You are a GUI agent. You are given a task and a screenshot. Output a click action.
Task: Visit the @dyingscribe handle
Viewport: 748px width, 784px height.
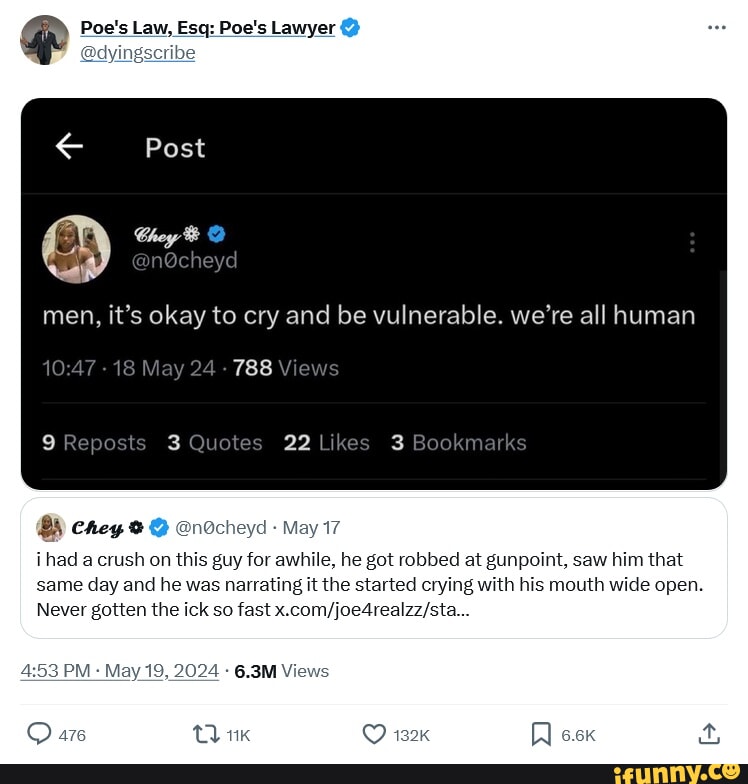(x=138, y=53)
